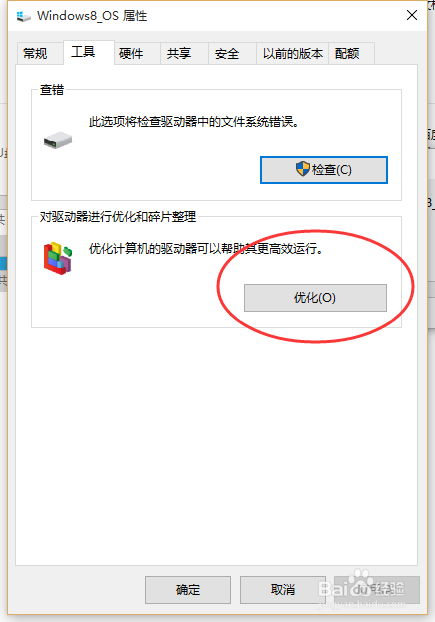Click the 检查(C) button
This screenshot has height=622, width=435.
click(324, 170)
